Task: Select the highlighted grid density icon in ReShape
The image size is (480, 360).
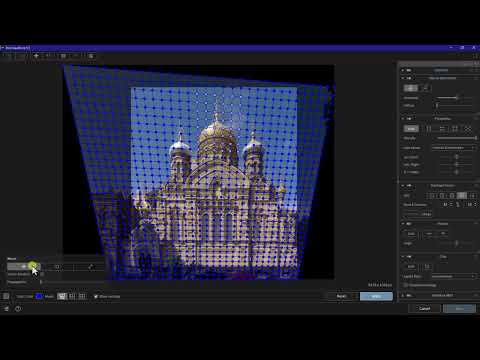Action: coord(462,195)
